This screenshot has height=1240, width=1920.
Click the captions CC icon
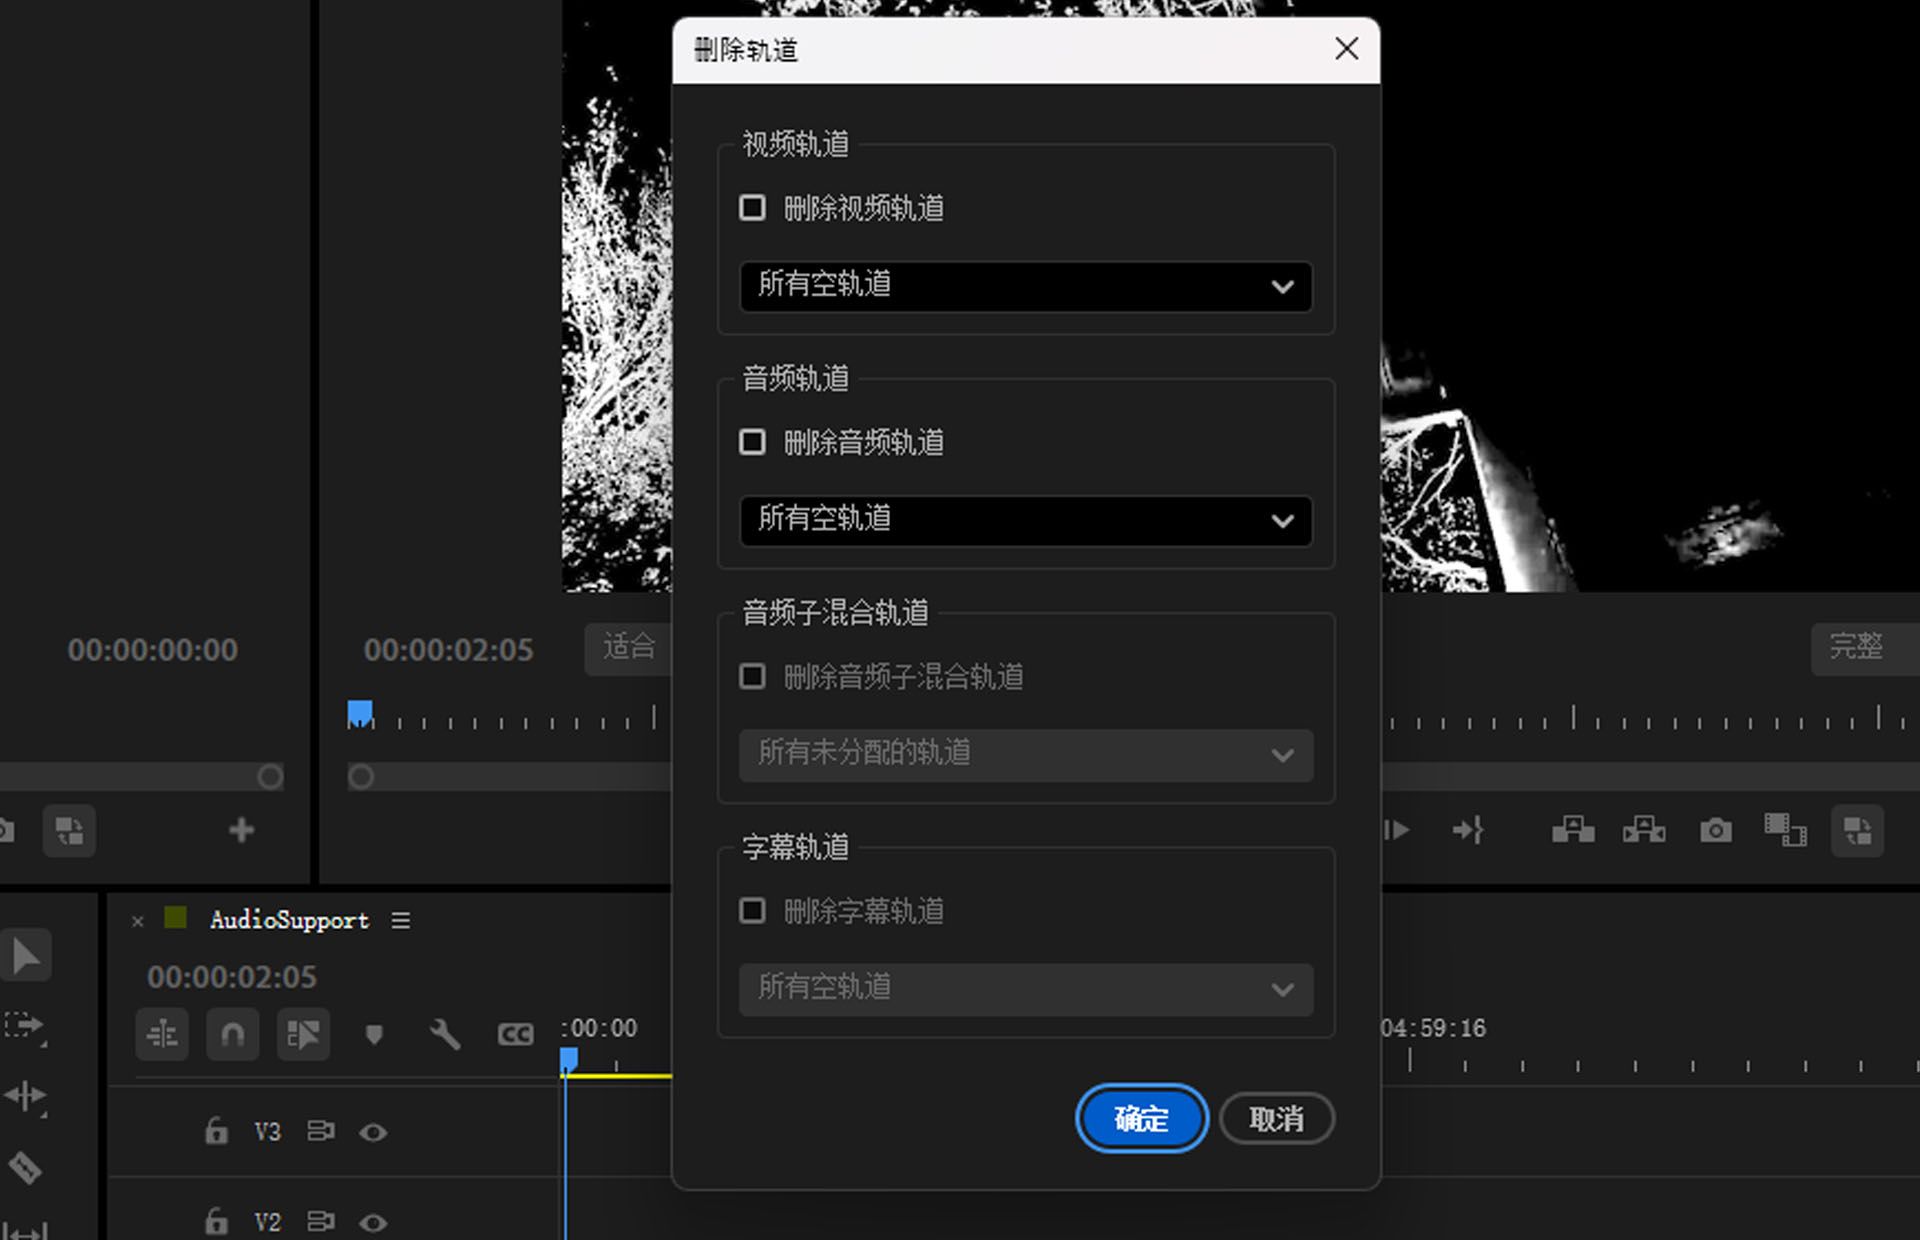tap(516, 1035)
